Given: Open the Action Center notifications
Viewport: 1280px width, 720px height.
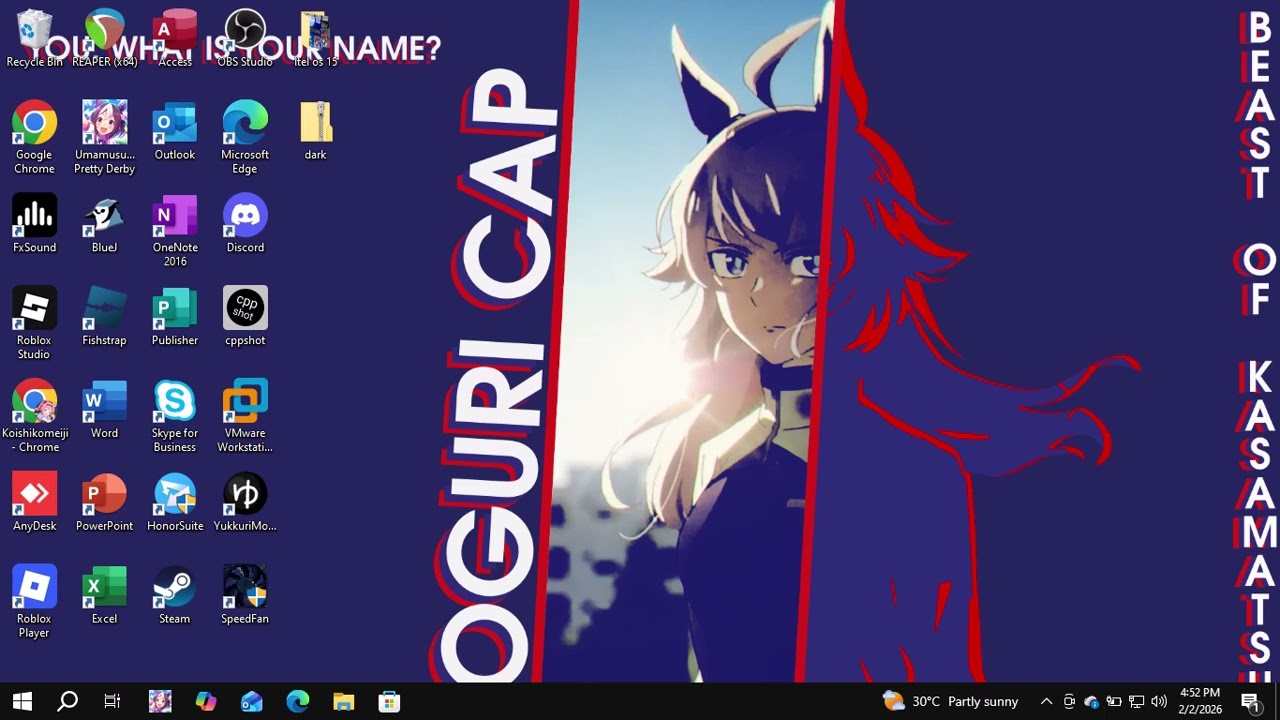Looking at the screenshot, I should pos(1250,701).
